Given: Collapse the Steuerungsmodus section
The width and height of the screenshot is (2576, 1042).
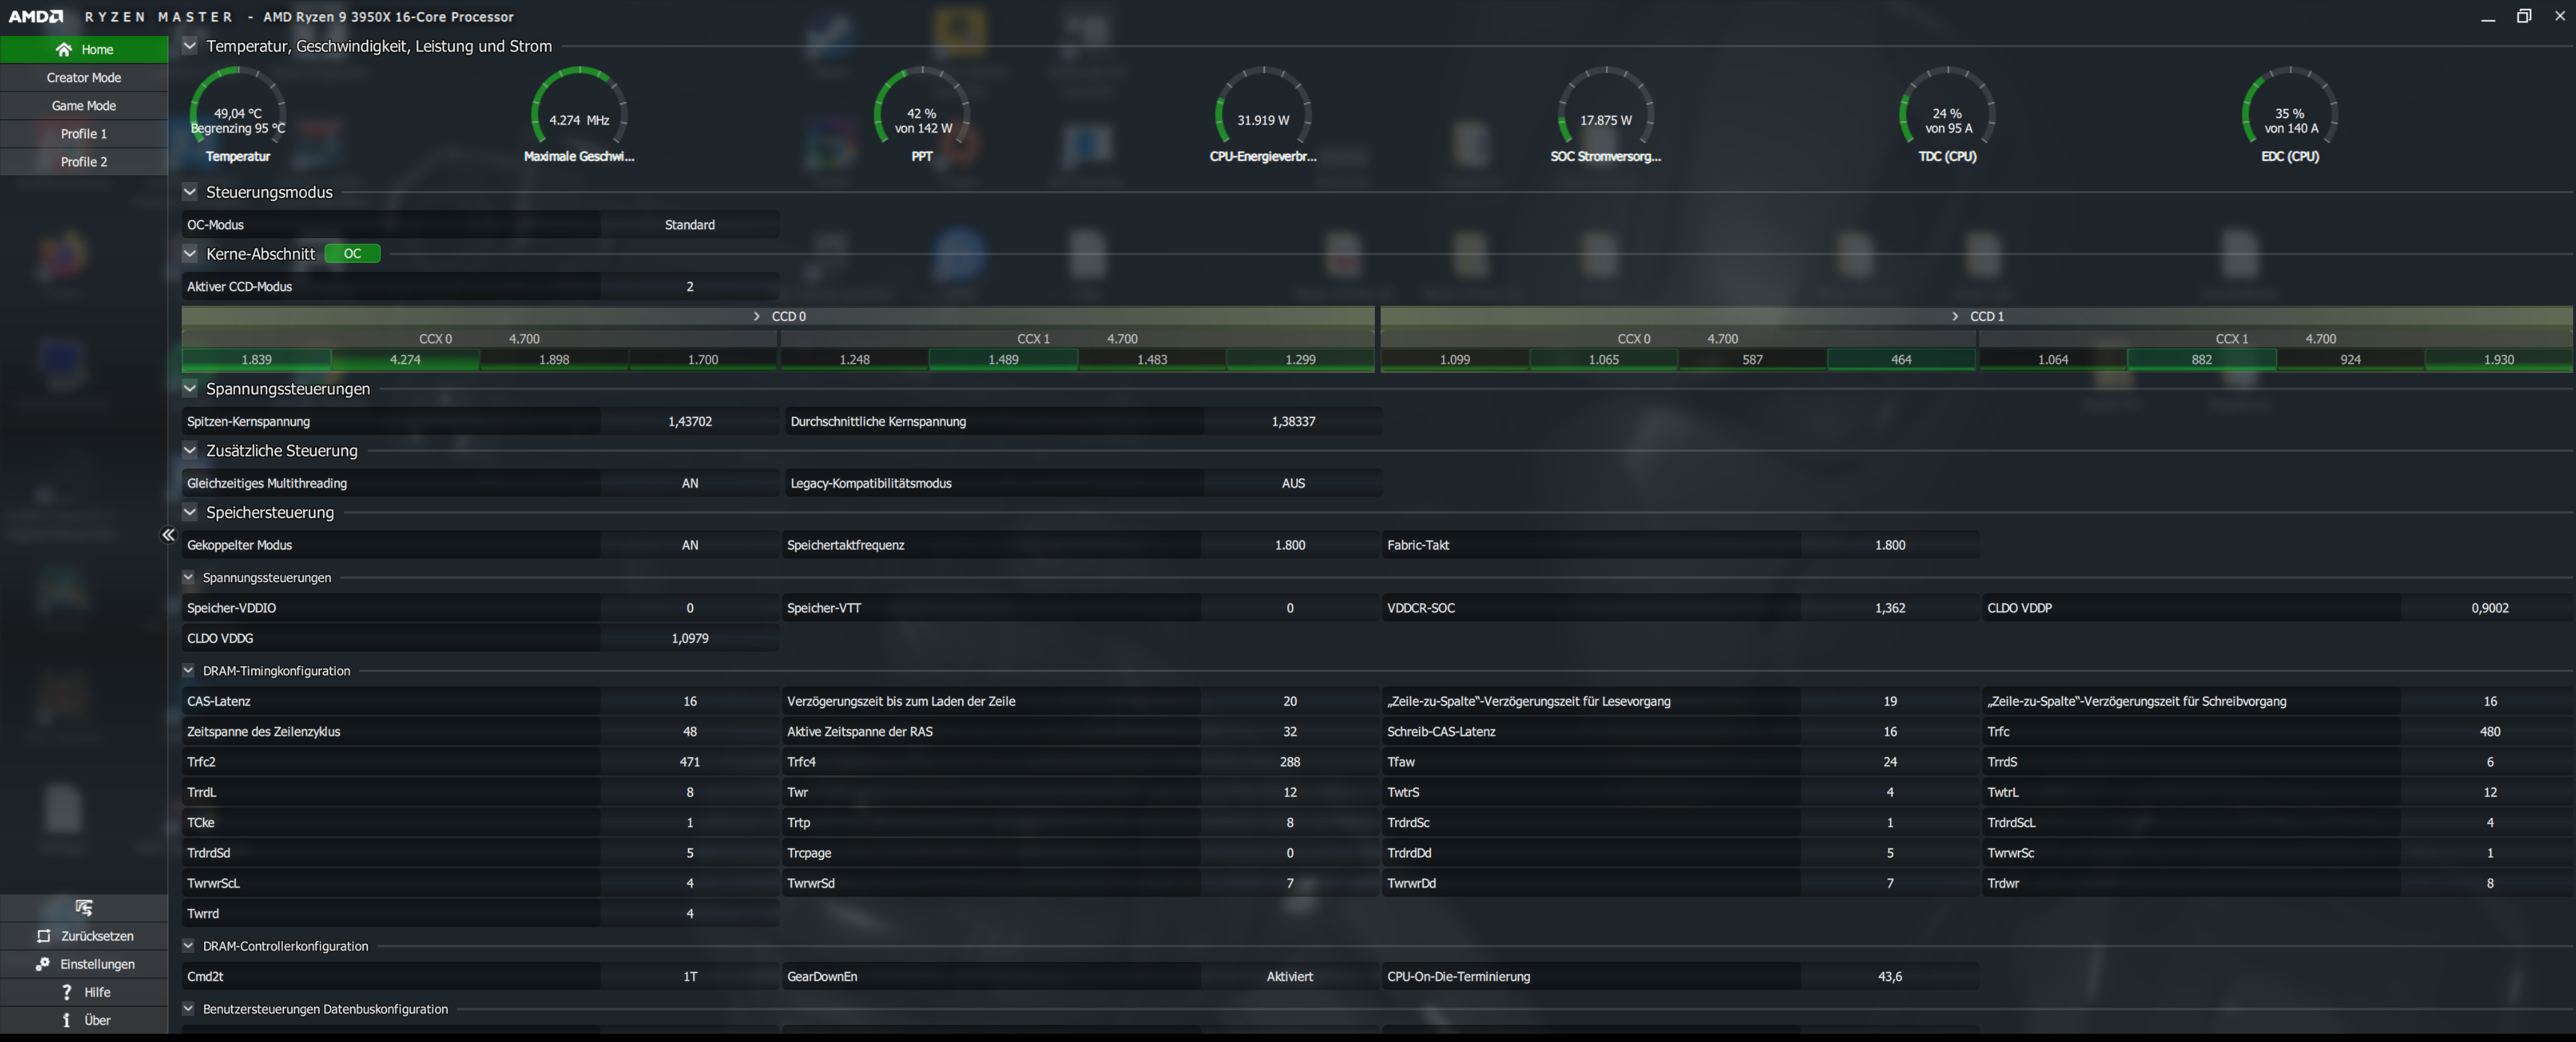Looking at the screenshot, I should point(190,192).
